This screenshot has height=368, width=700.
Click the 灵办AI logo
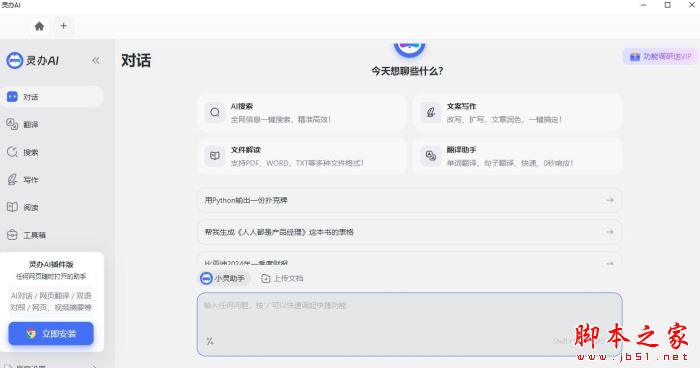33,60
